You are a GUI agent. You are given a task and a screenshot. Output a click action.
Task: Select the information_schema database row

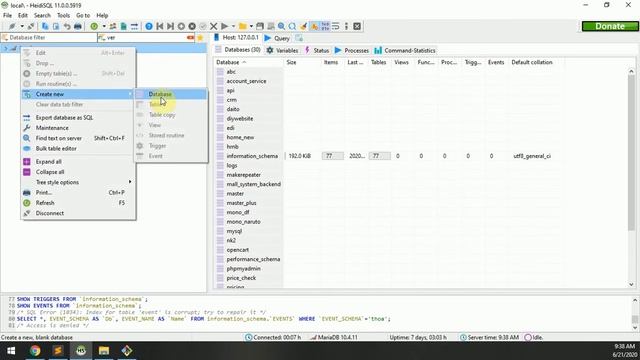pyautogui.click(x=389, y=156)
